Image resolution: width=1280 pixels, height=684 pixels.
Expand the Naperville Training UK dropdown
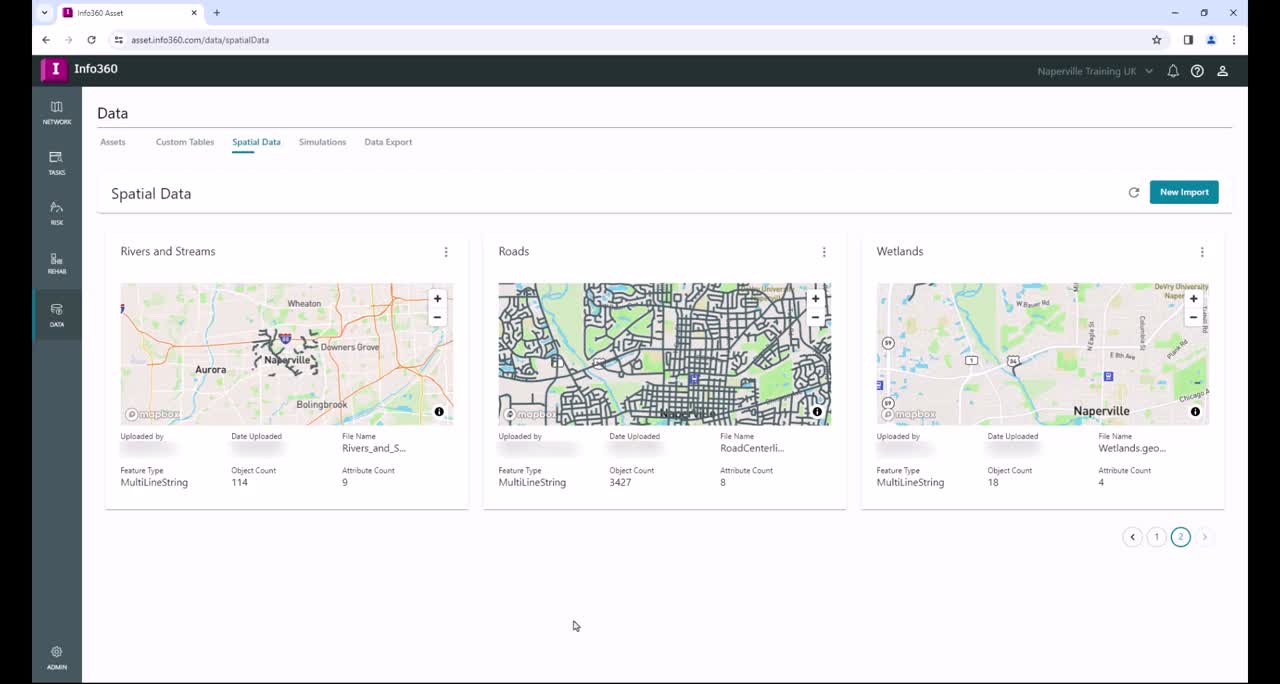(x=1095, y=71)
